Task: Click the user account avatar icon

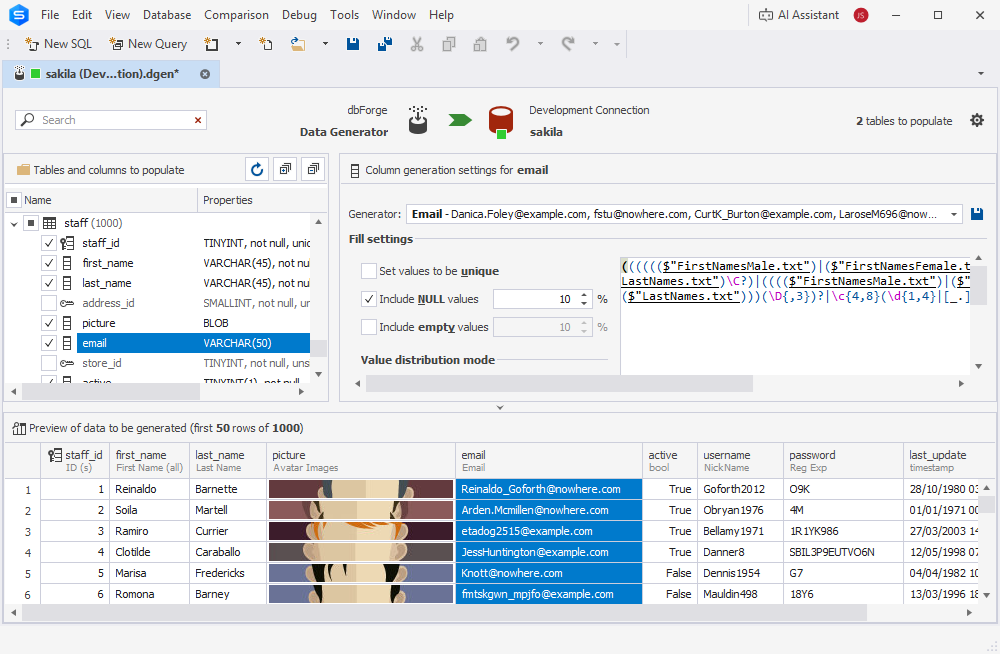Action: (x=861, y=15)
